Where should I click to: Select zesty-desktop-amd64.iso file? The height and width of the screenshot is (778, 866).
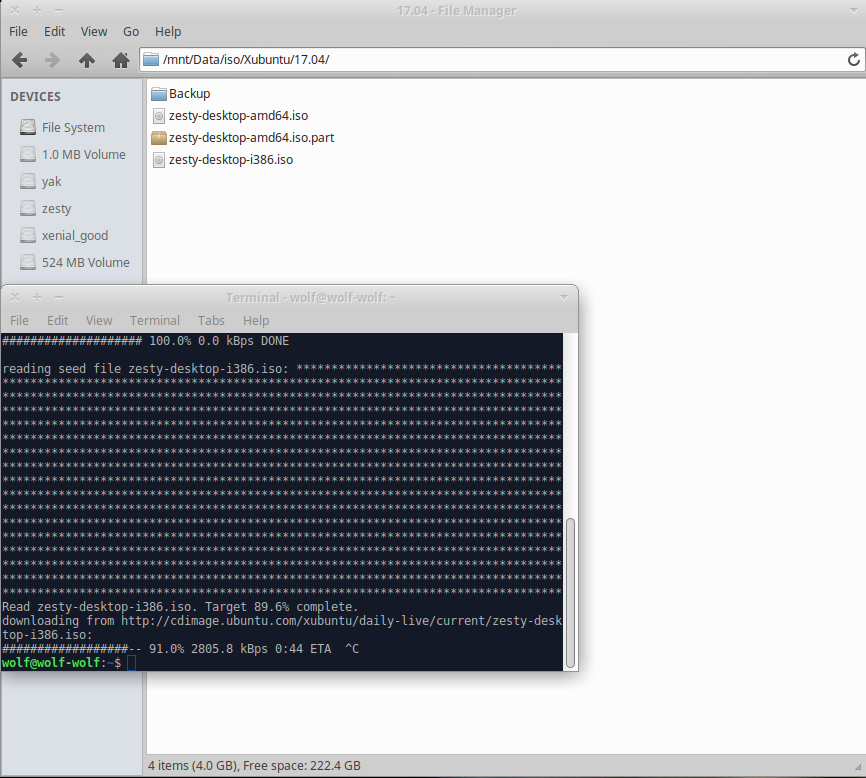tap(230, 116)
